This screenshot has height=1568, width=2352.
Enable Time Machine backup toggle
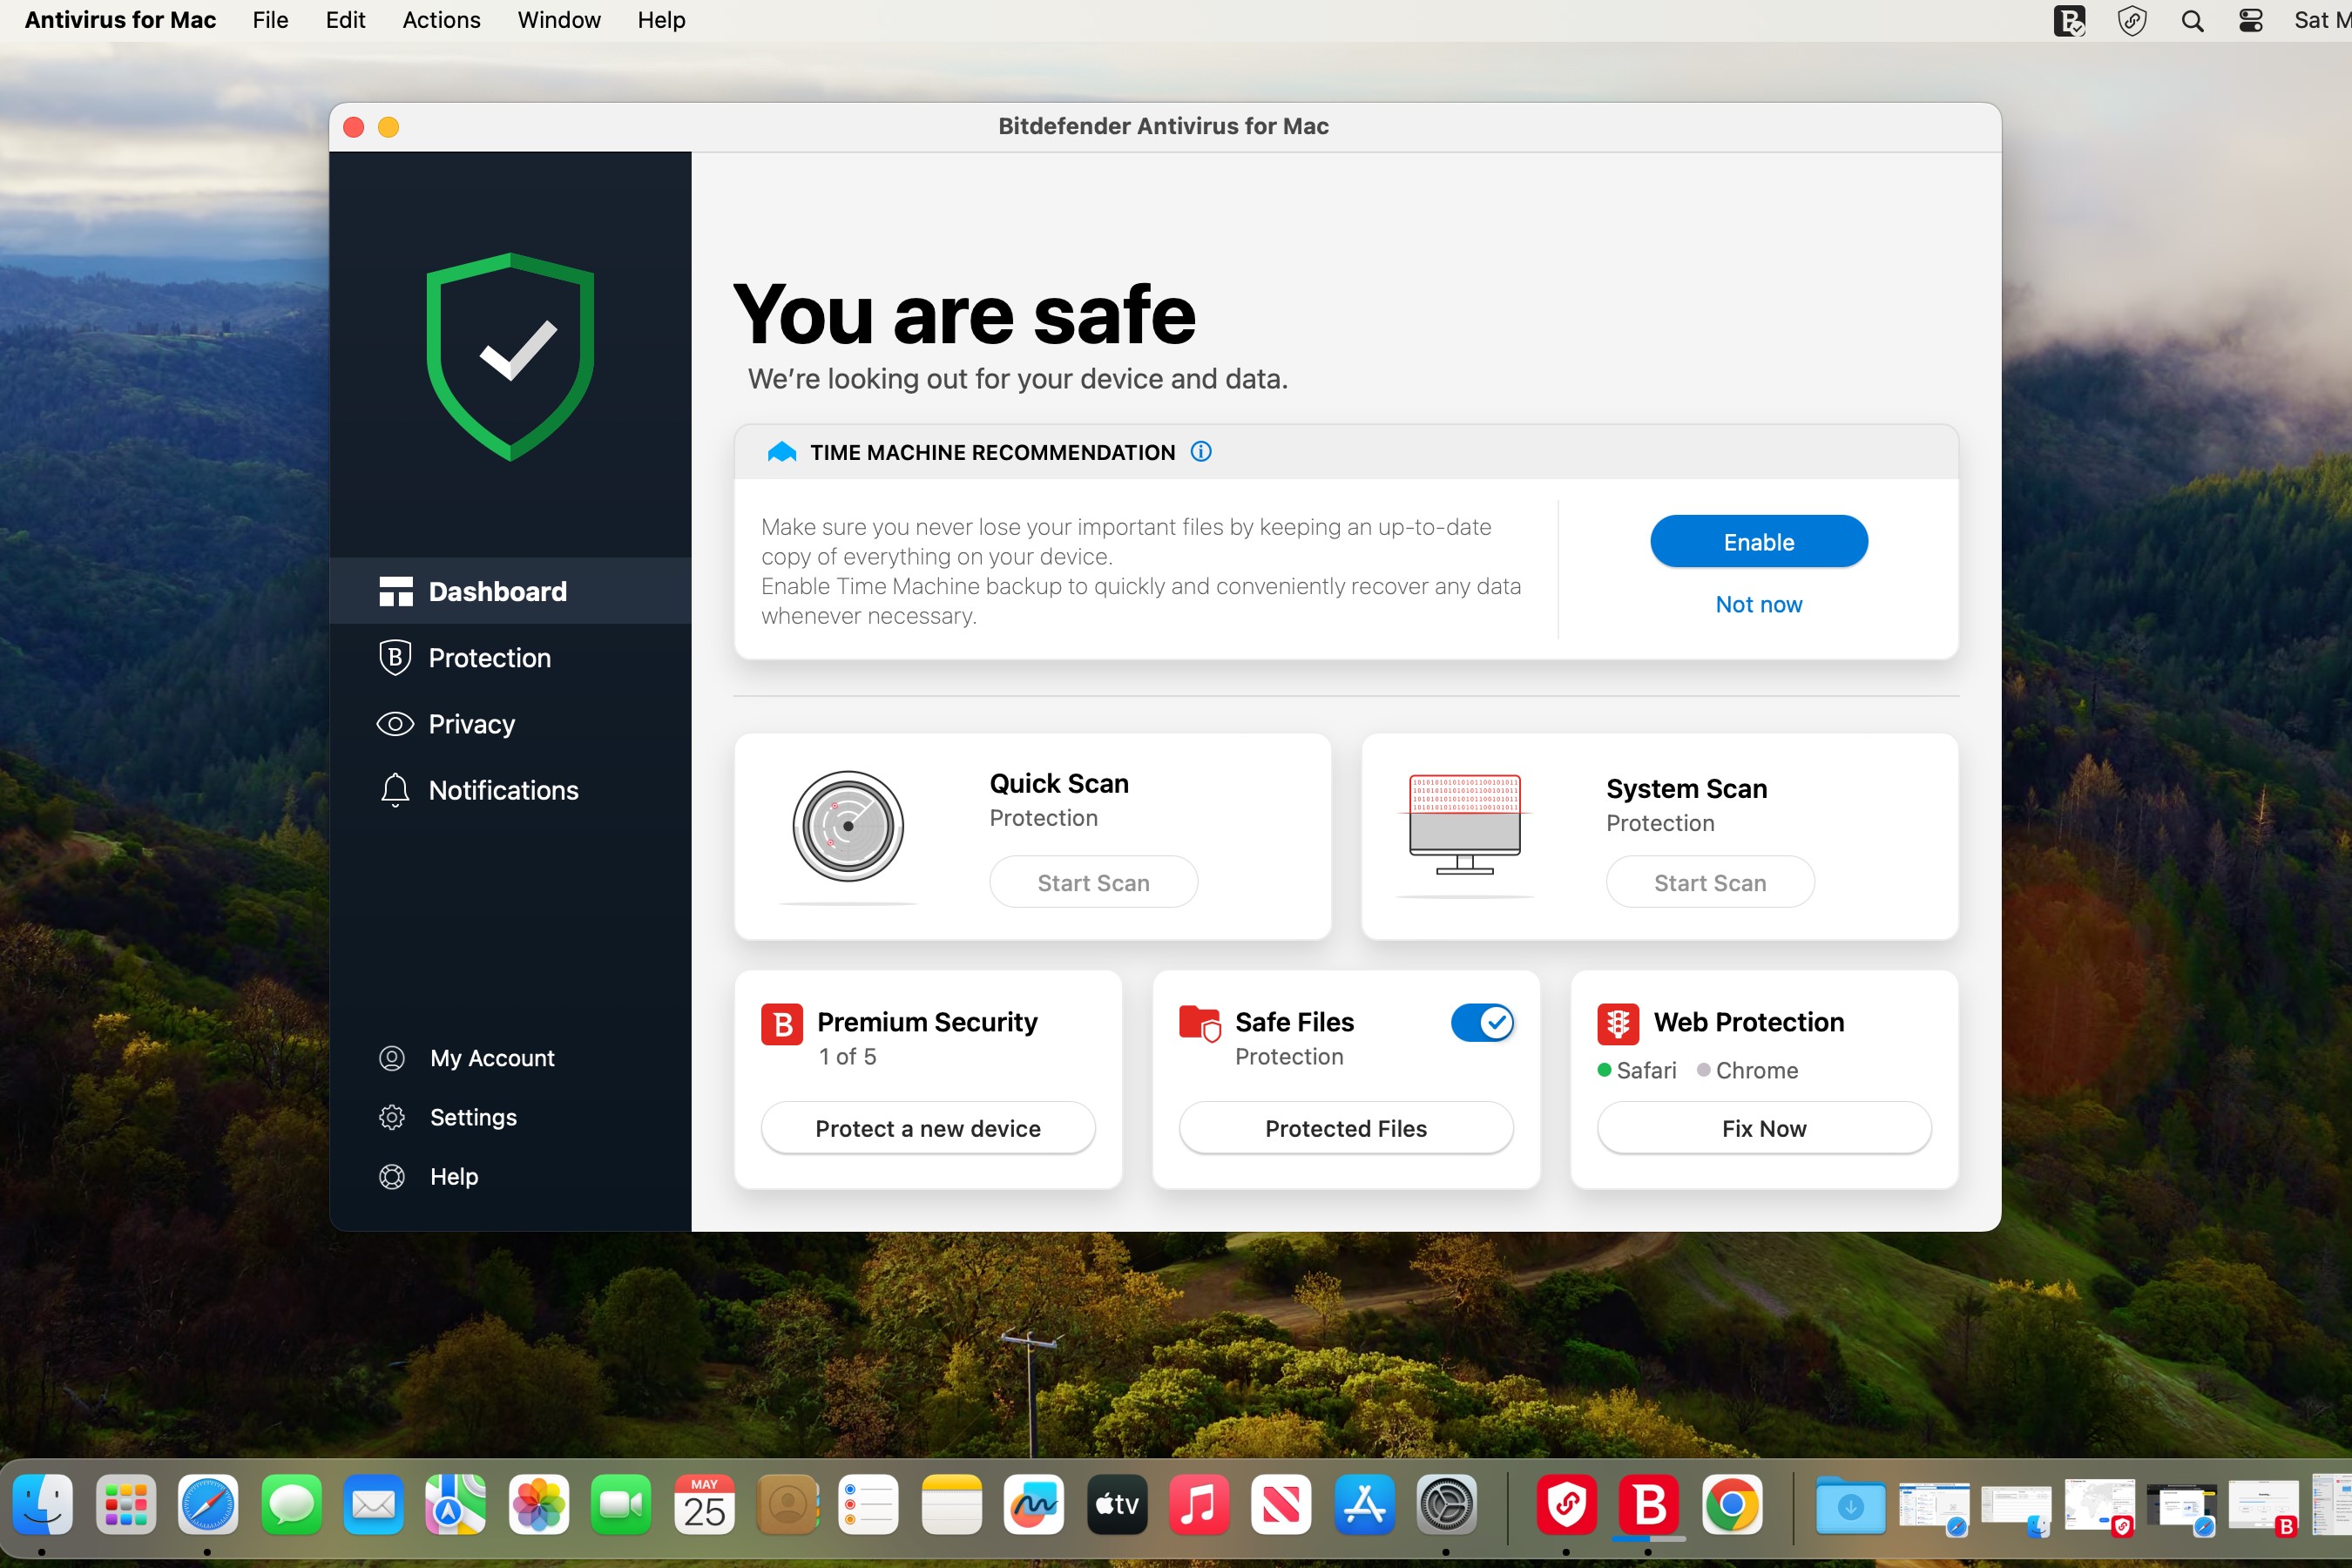pos(1757,539)
